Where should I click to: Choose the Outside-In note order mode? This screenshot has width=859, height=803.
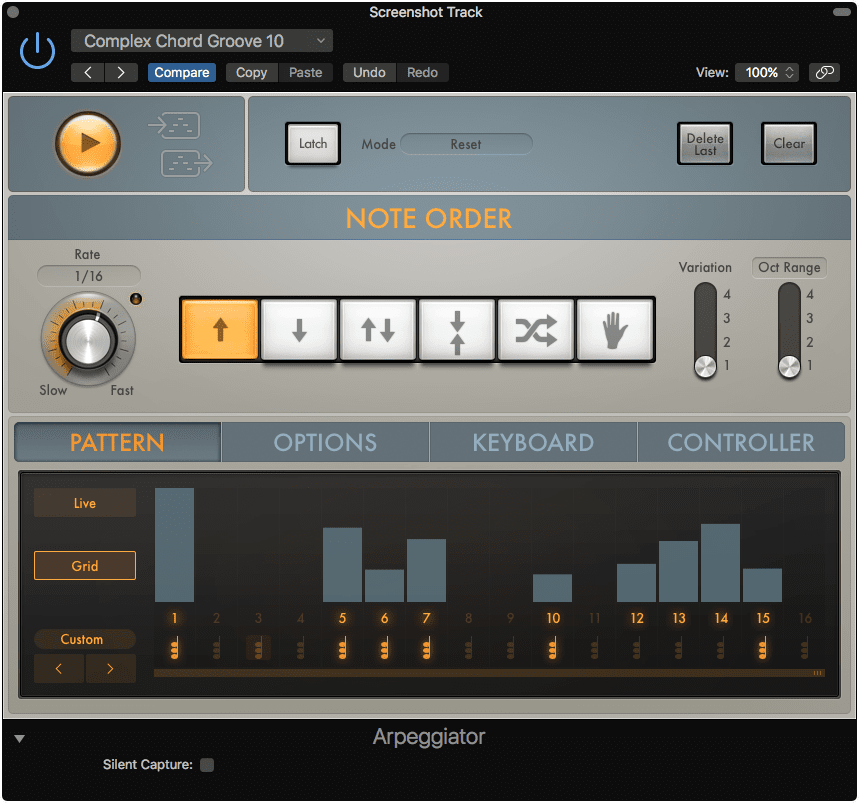[x=456, y=330]
